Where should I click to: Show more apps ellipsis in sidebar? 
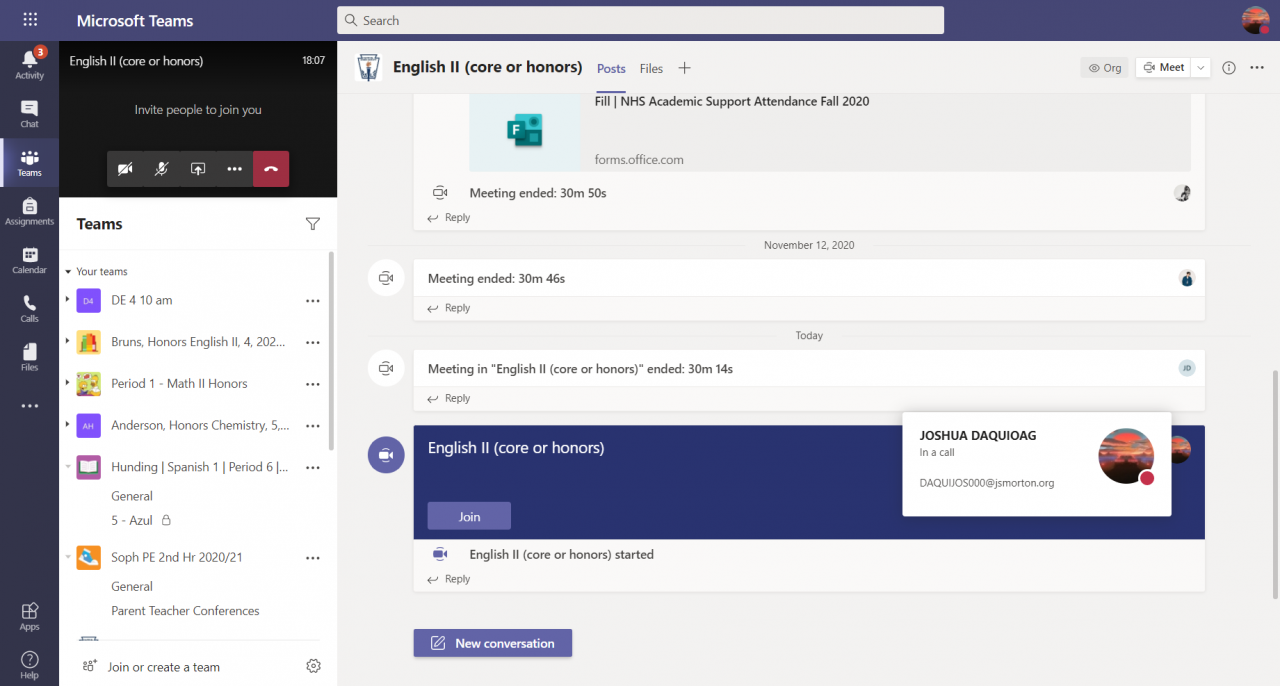click(29, 406)
